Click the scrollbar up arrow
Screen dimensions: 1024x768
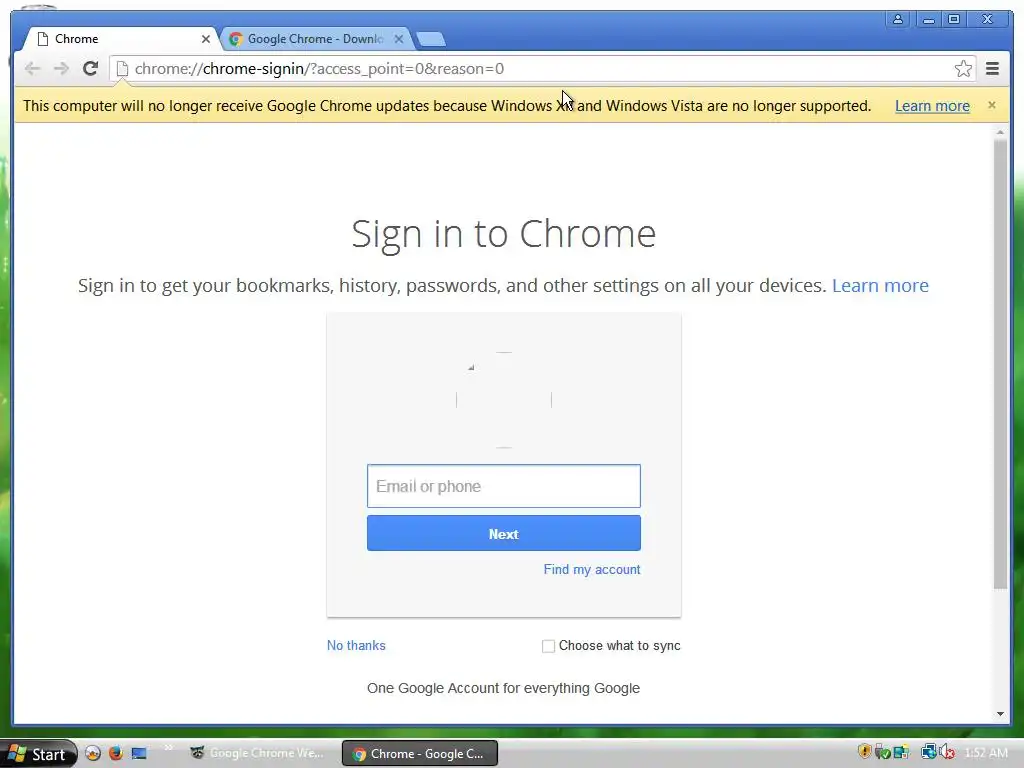(1000, 132)
